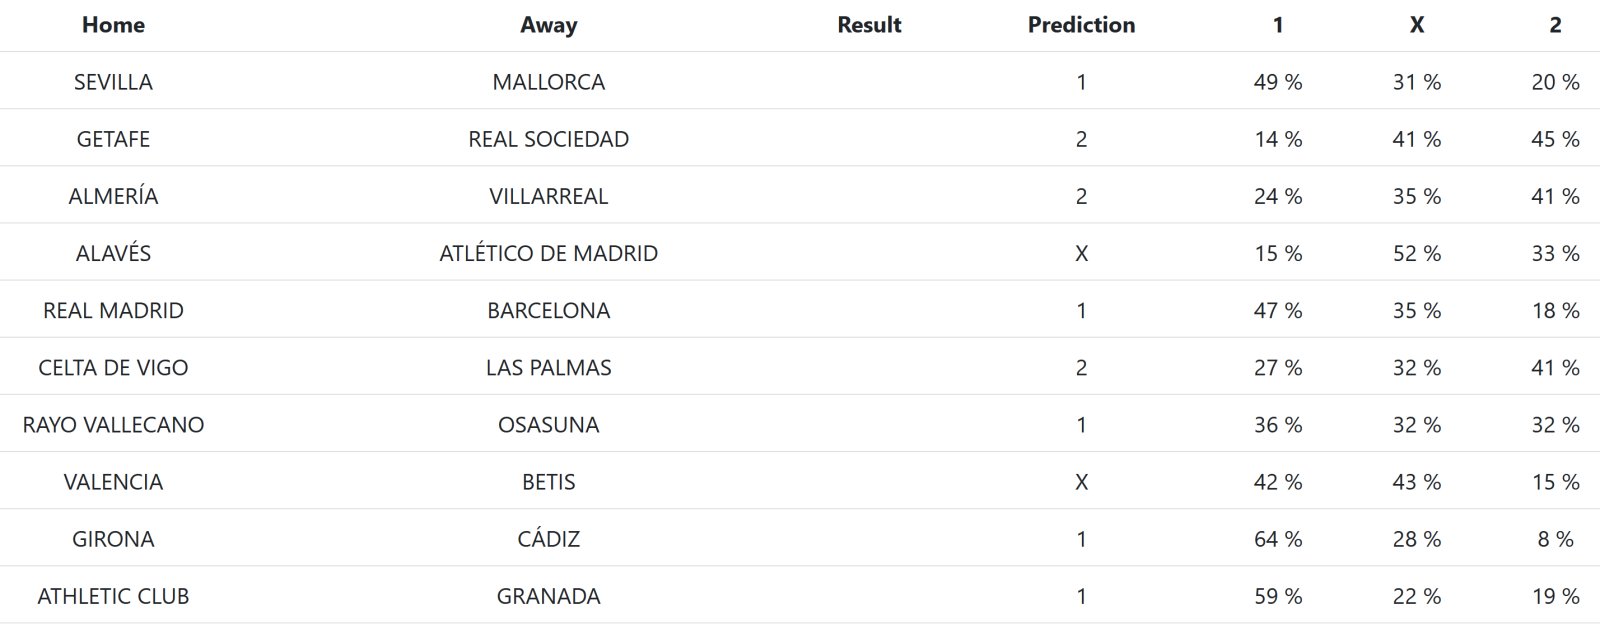Select the RAYO VALLECANO cell
This screenshot has height=633, width=1600.
coord(113,424)
